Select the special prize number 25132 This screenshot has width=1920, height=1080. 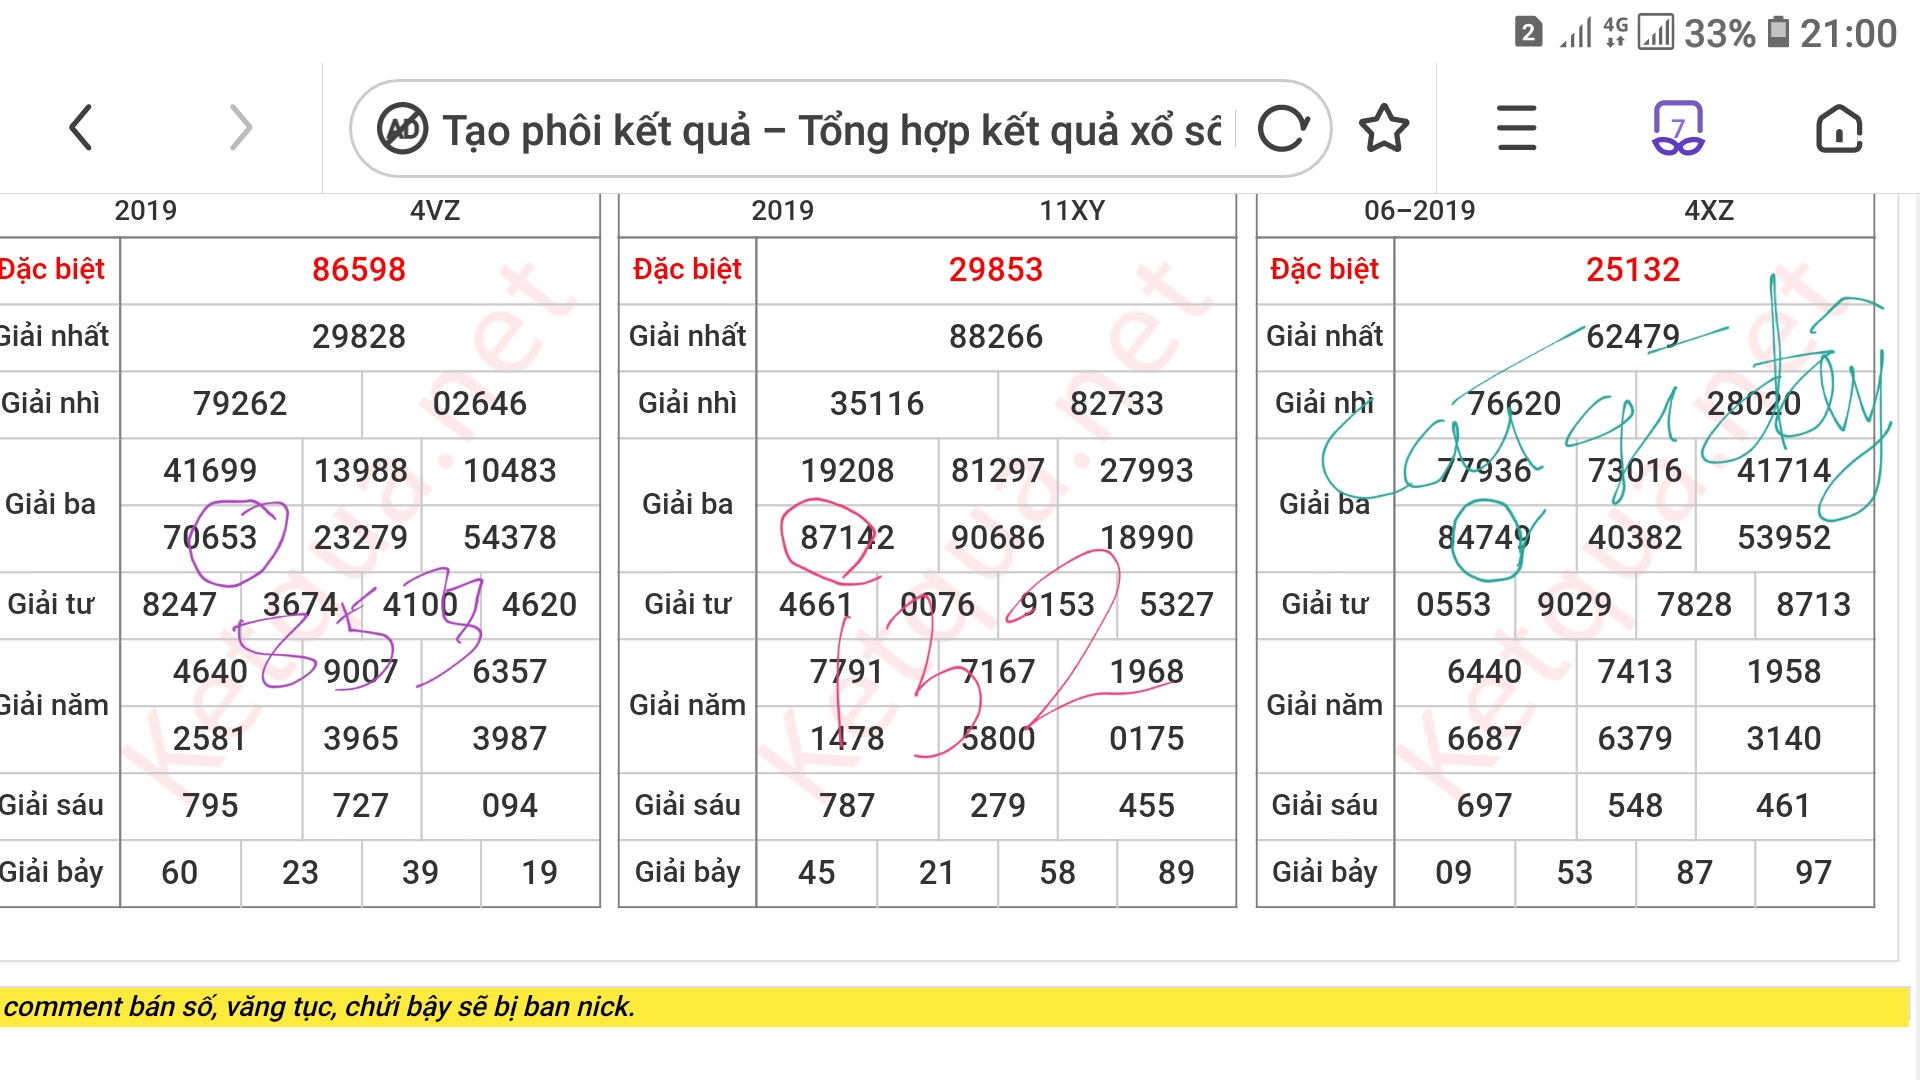[1633, 270]
